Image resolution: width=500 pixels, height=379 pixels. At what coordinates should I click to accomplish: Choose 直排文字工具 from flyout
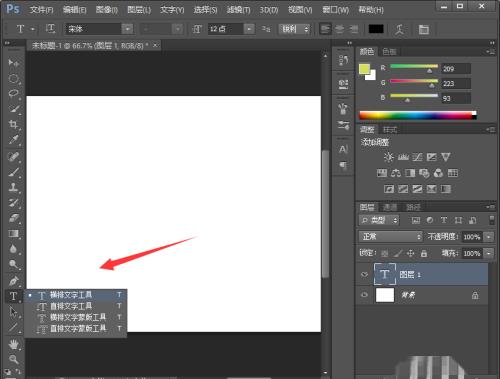pyautogui.click(x=75, y=306)
